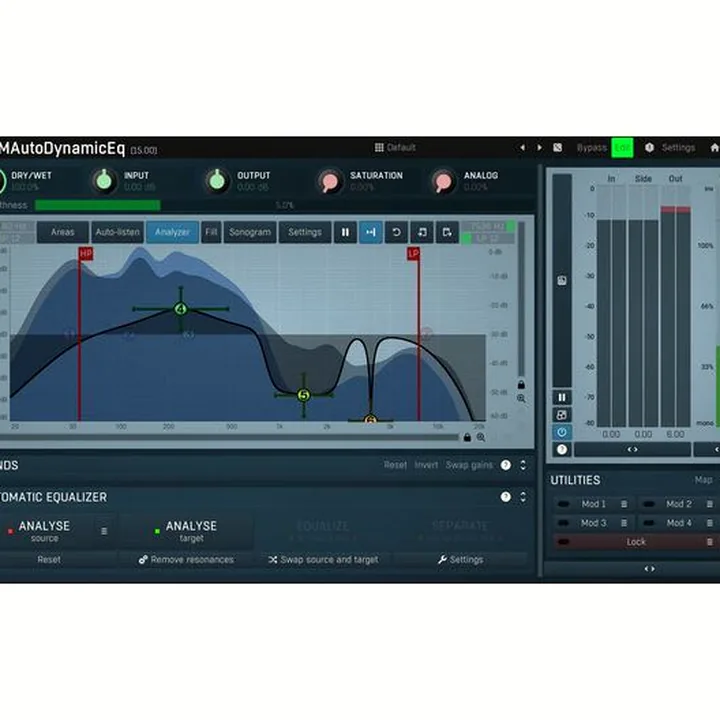
Task: Toggle the Areas display button
Action: pyautogui.click(x=62, y=232)
